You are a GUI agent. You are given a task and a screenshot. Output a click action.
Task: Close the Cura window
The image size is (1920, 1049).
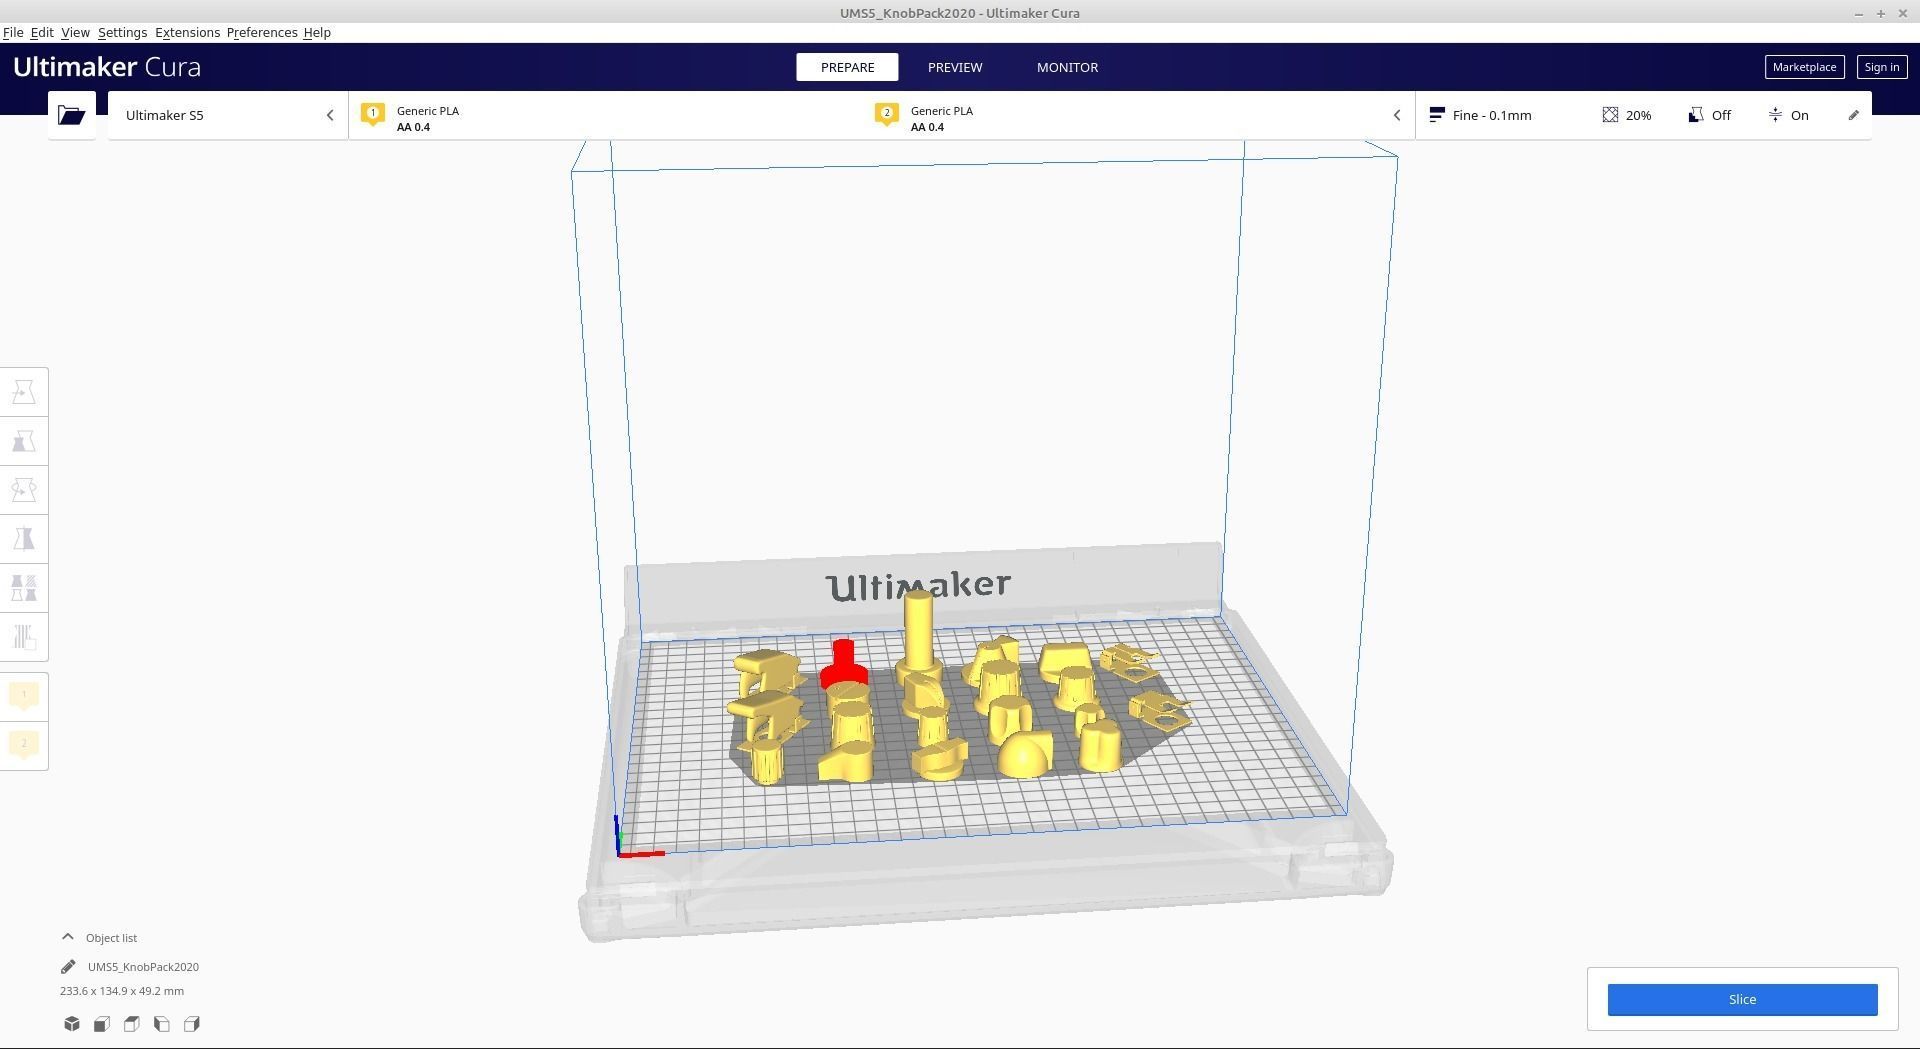point(1903,13)
